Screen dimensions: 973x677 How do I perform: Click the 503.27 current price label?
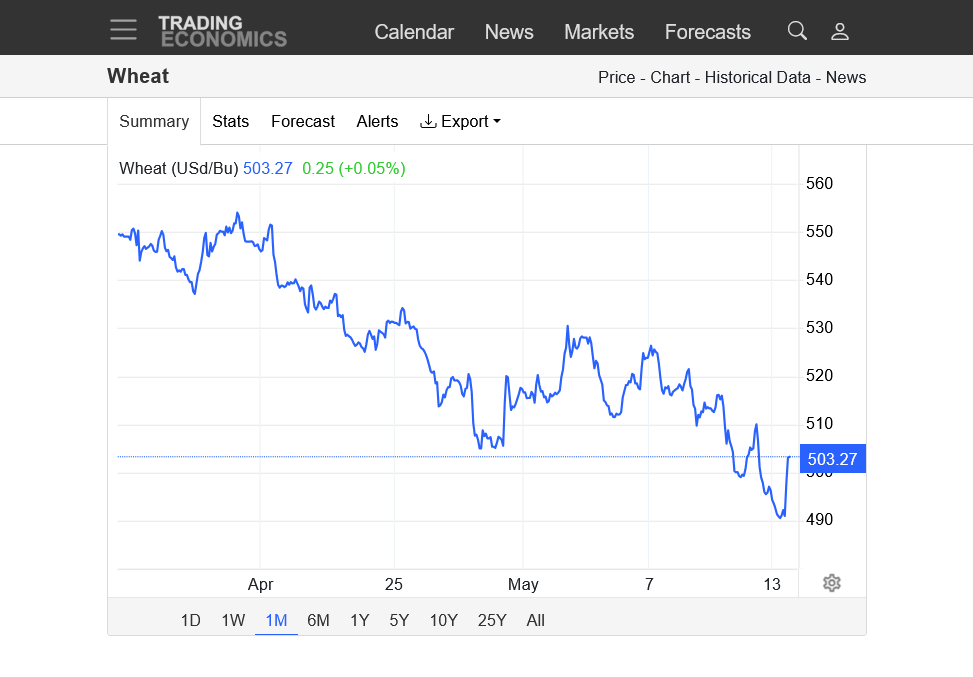pyautogui.click(x=832, y=459)
